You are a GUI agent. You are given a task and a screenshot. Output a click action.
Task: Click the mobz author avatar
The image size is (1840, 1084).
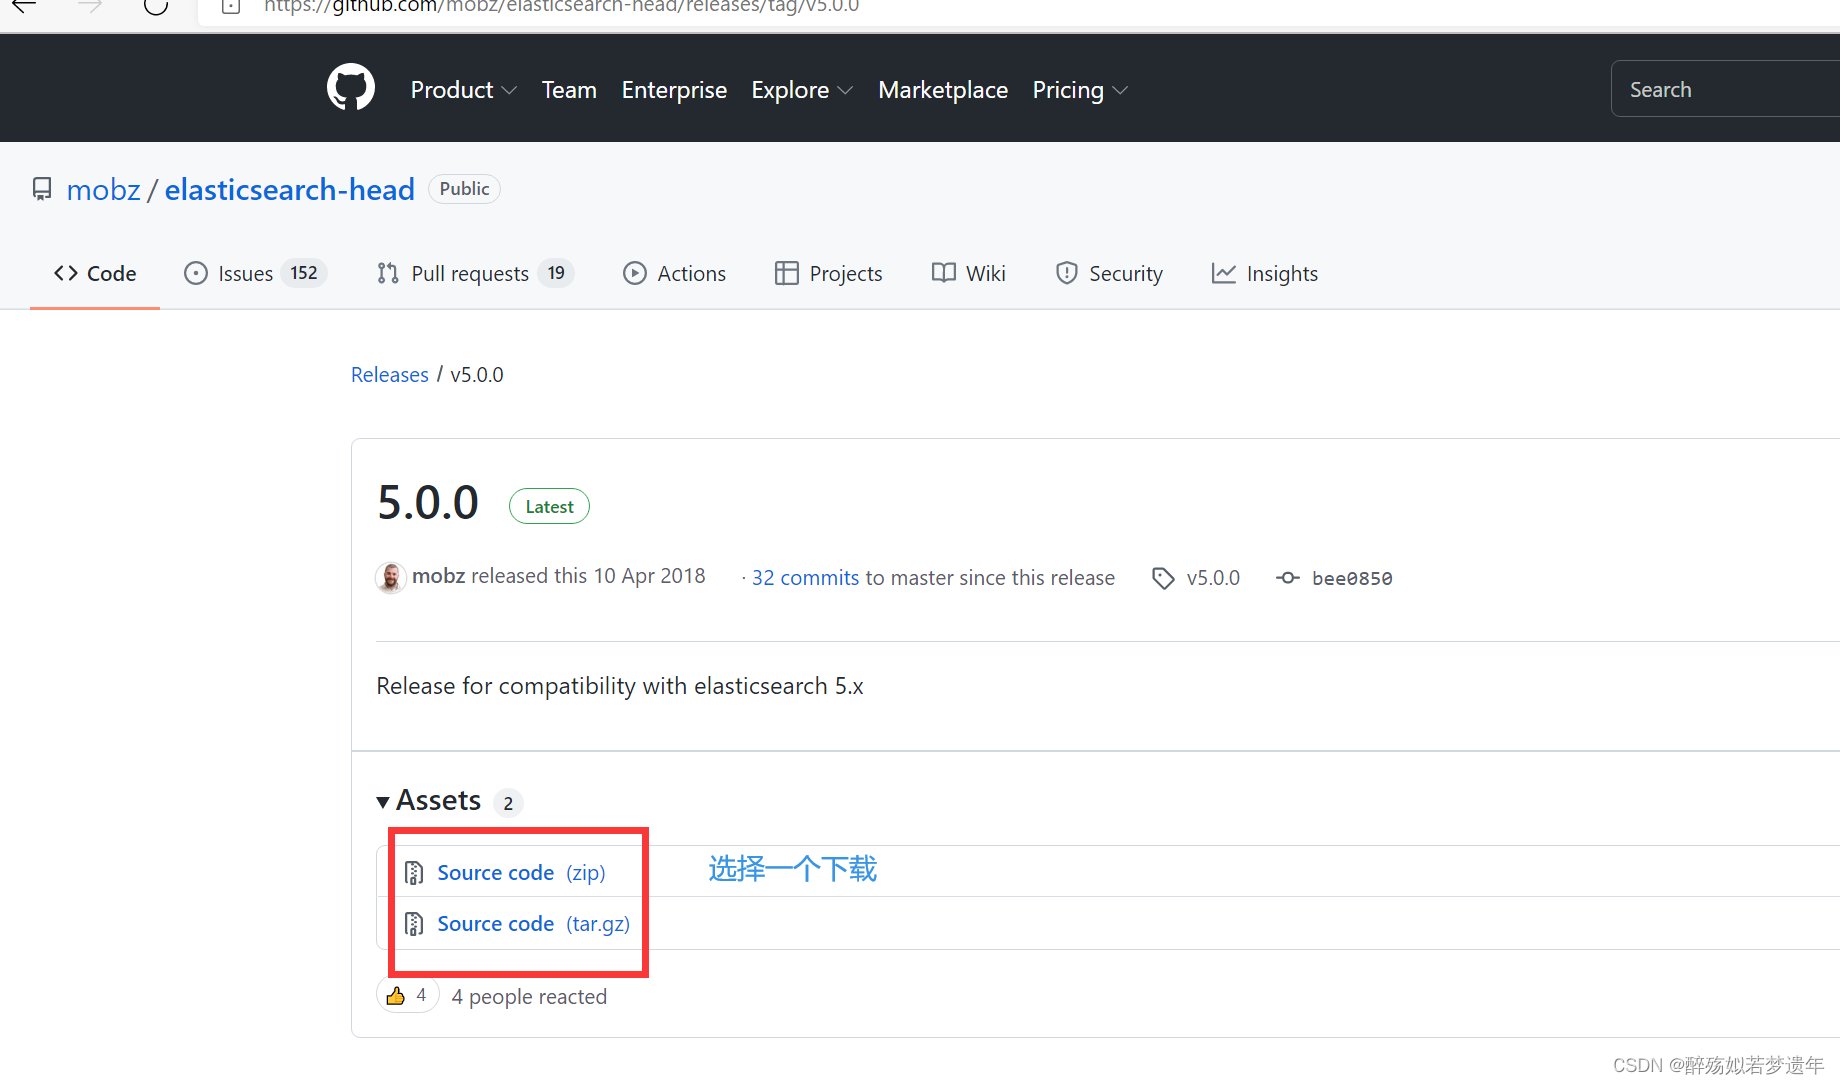pyautogui.click(x=391, y=577)
